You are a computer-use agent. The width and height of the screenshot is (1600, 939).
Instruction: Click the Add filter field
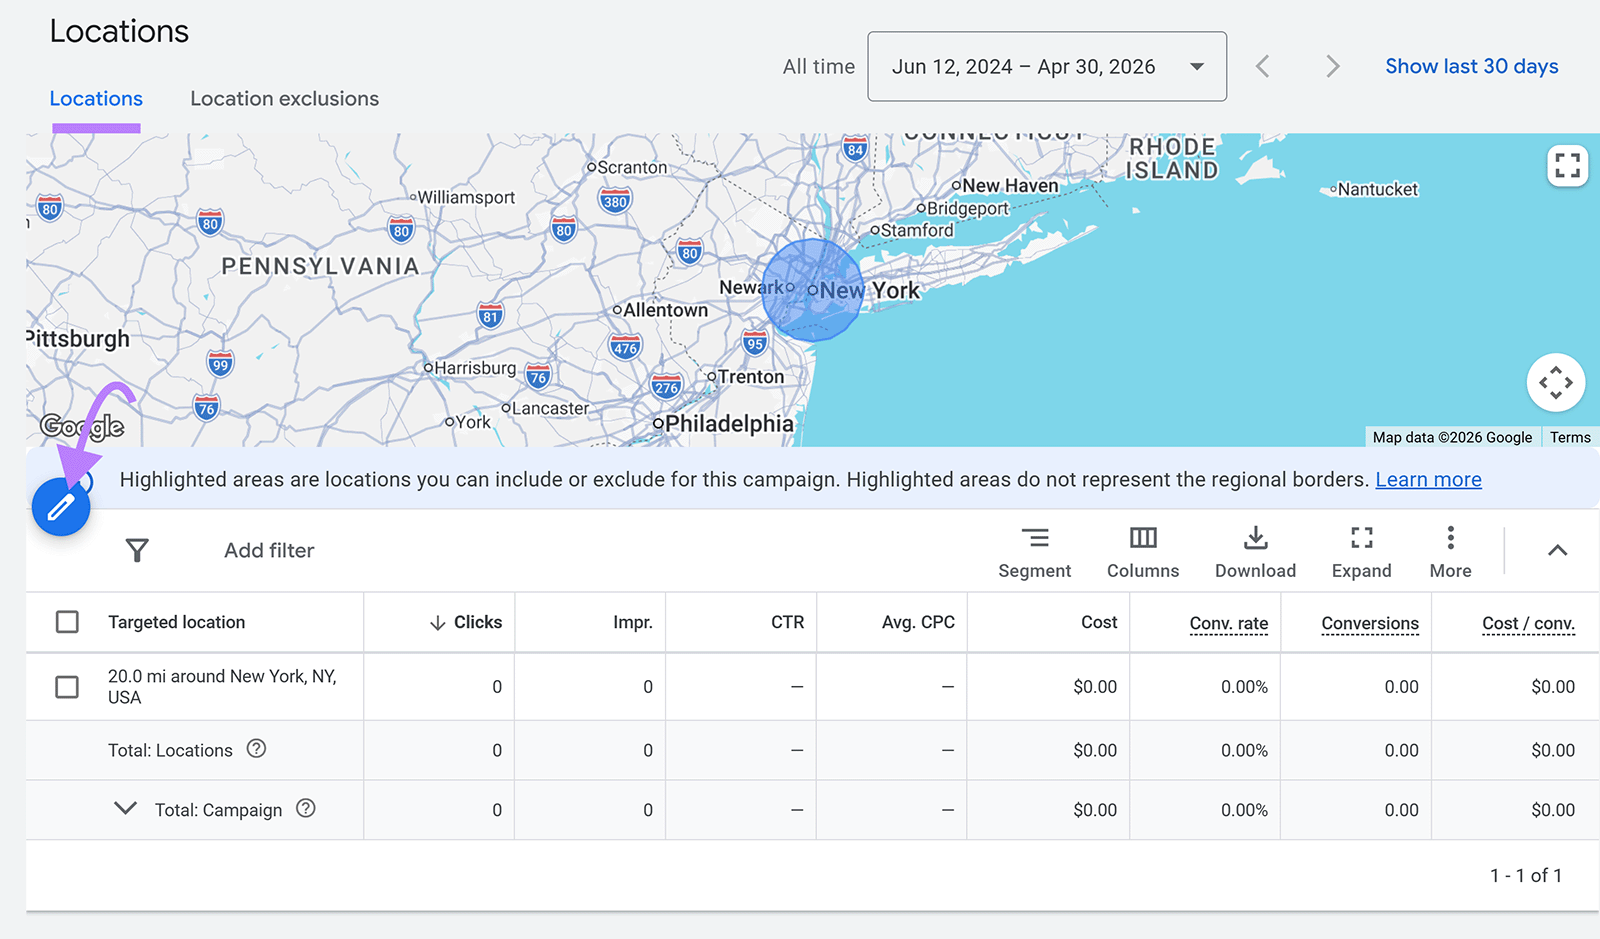pos(269,550)
